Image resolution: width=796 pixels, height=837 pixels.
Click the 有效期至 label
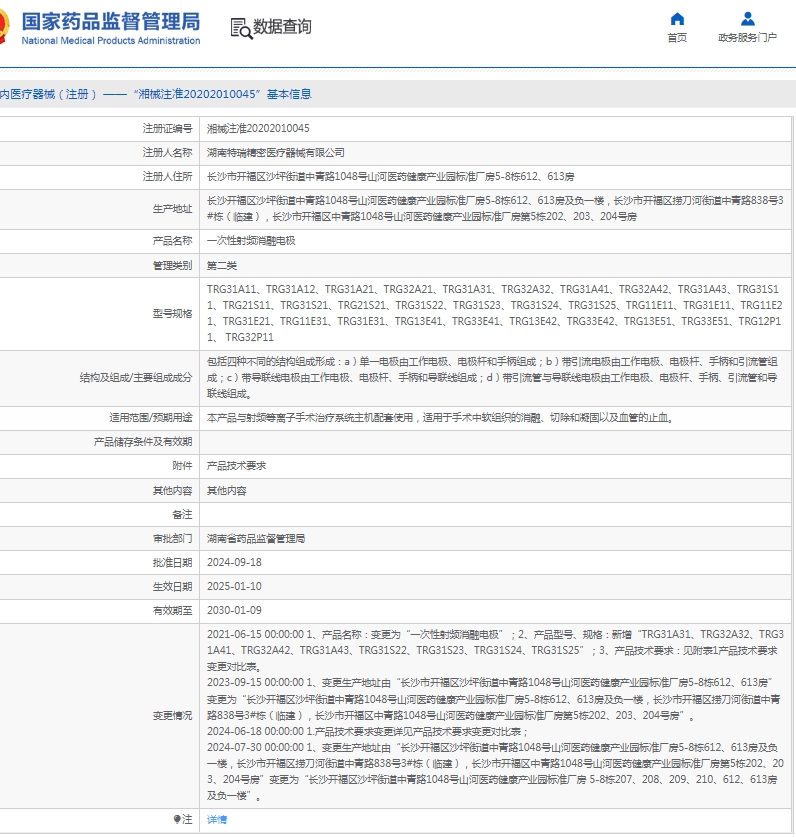(x=172, y=611)
